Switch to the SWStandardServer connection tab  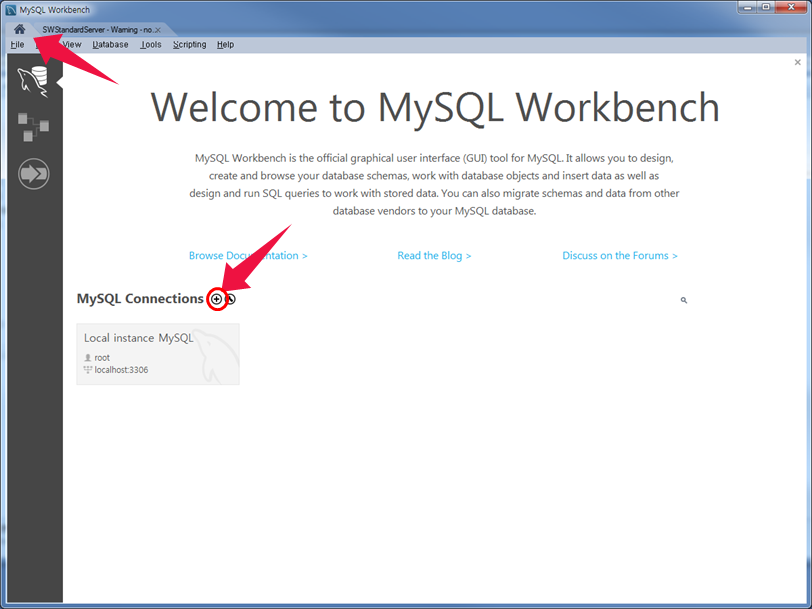coord(97,30)
